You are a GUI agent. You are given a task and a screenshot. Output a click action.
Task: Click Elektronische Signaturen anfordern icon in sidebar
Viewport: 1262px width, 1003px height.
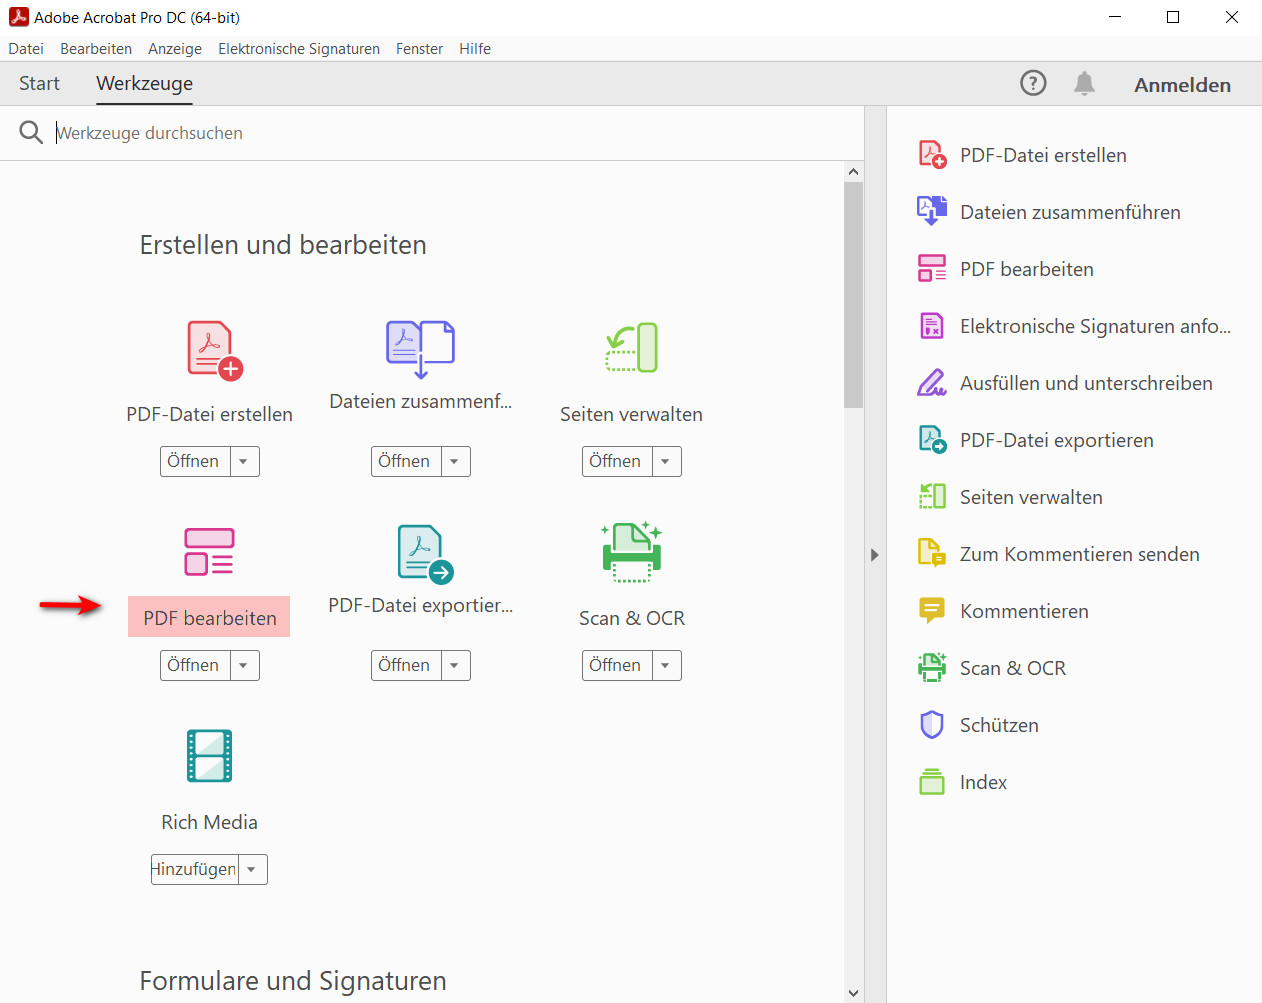point(932,325)
